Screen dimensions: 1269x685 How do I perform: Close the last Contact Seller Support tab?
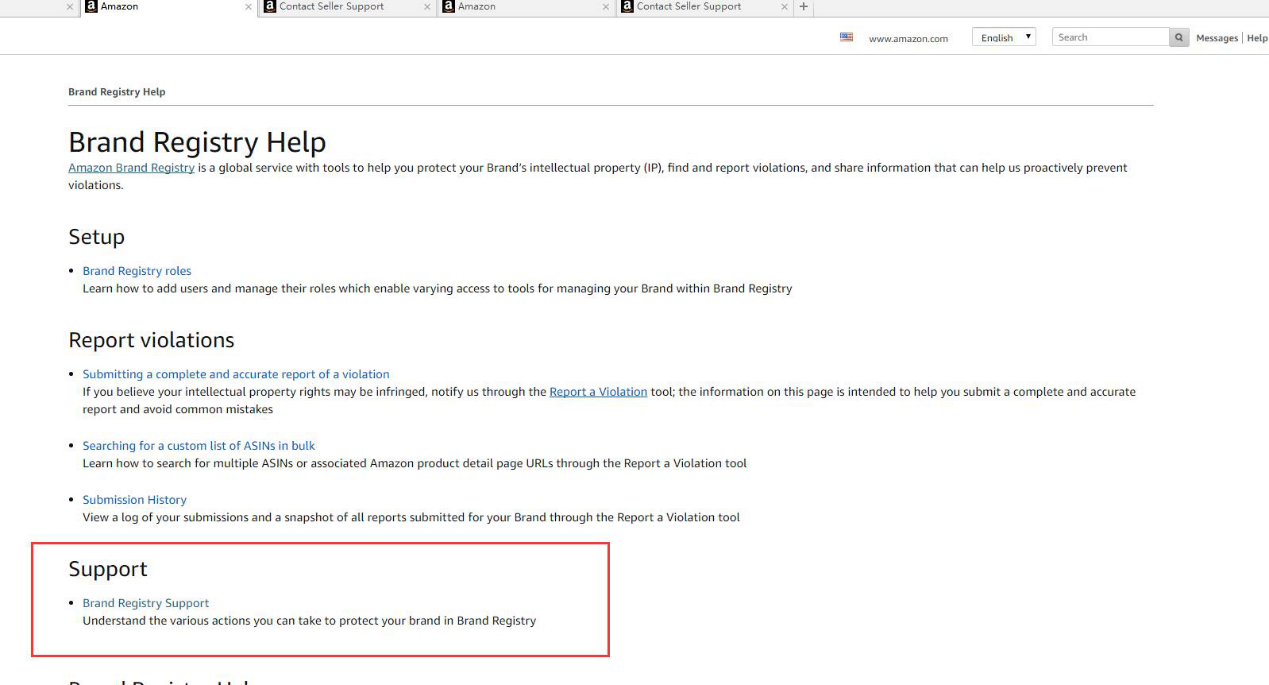(783, 7)
